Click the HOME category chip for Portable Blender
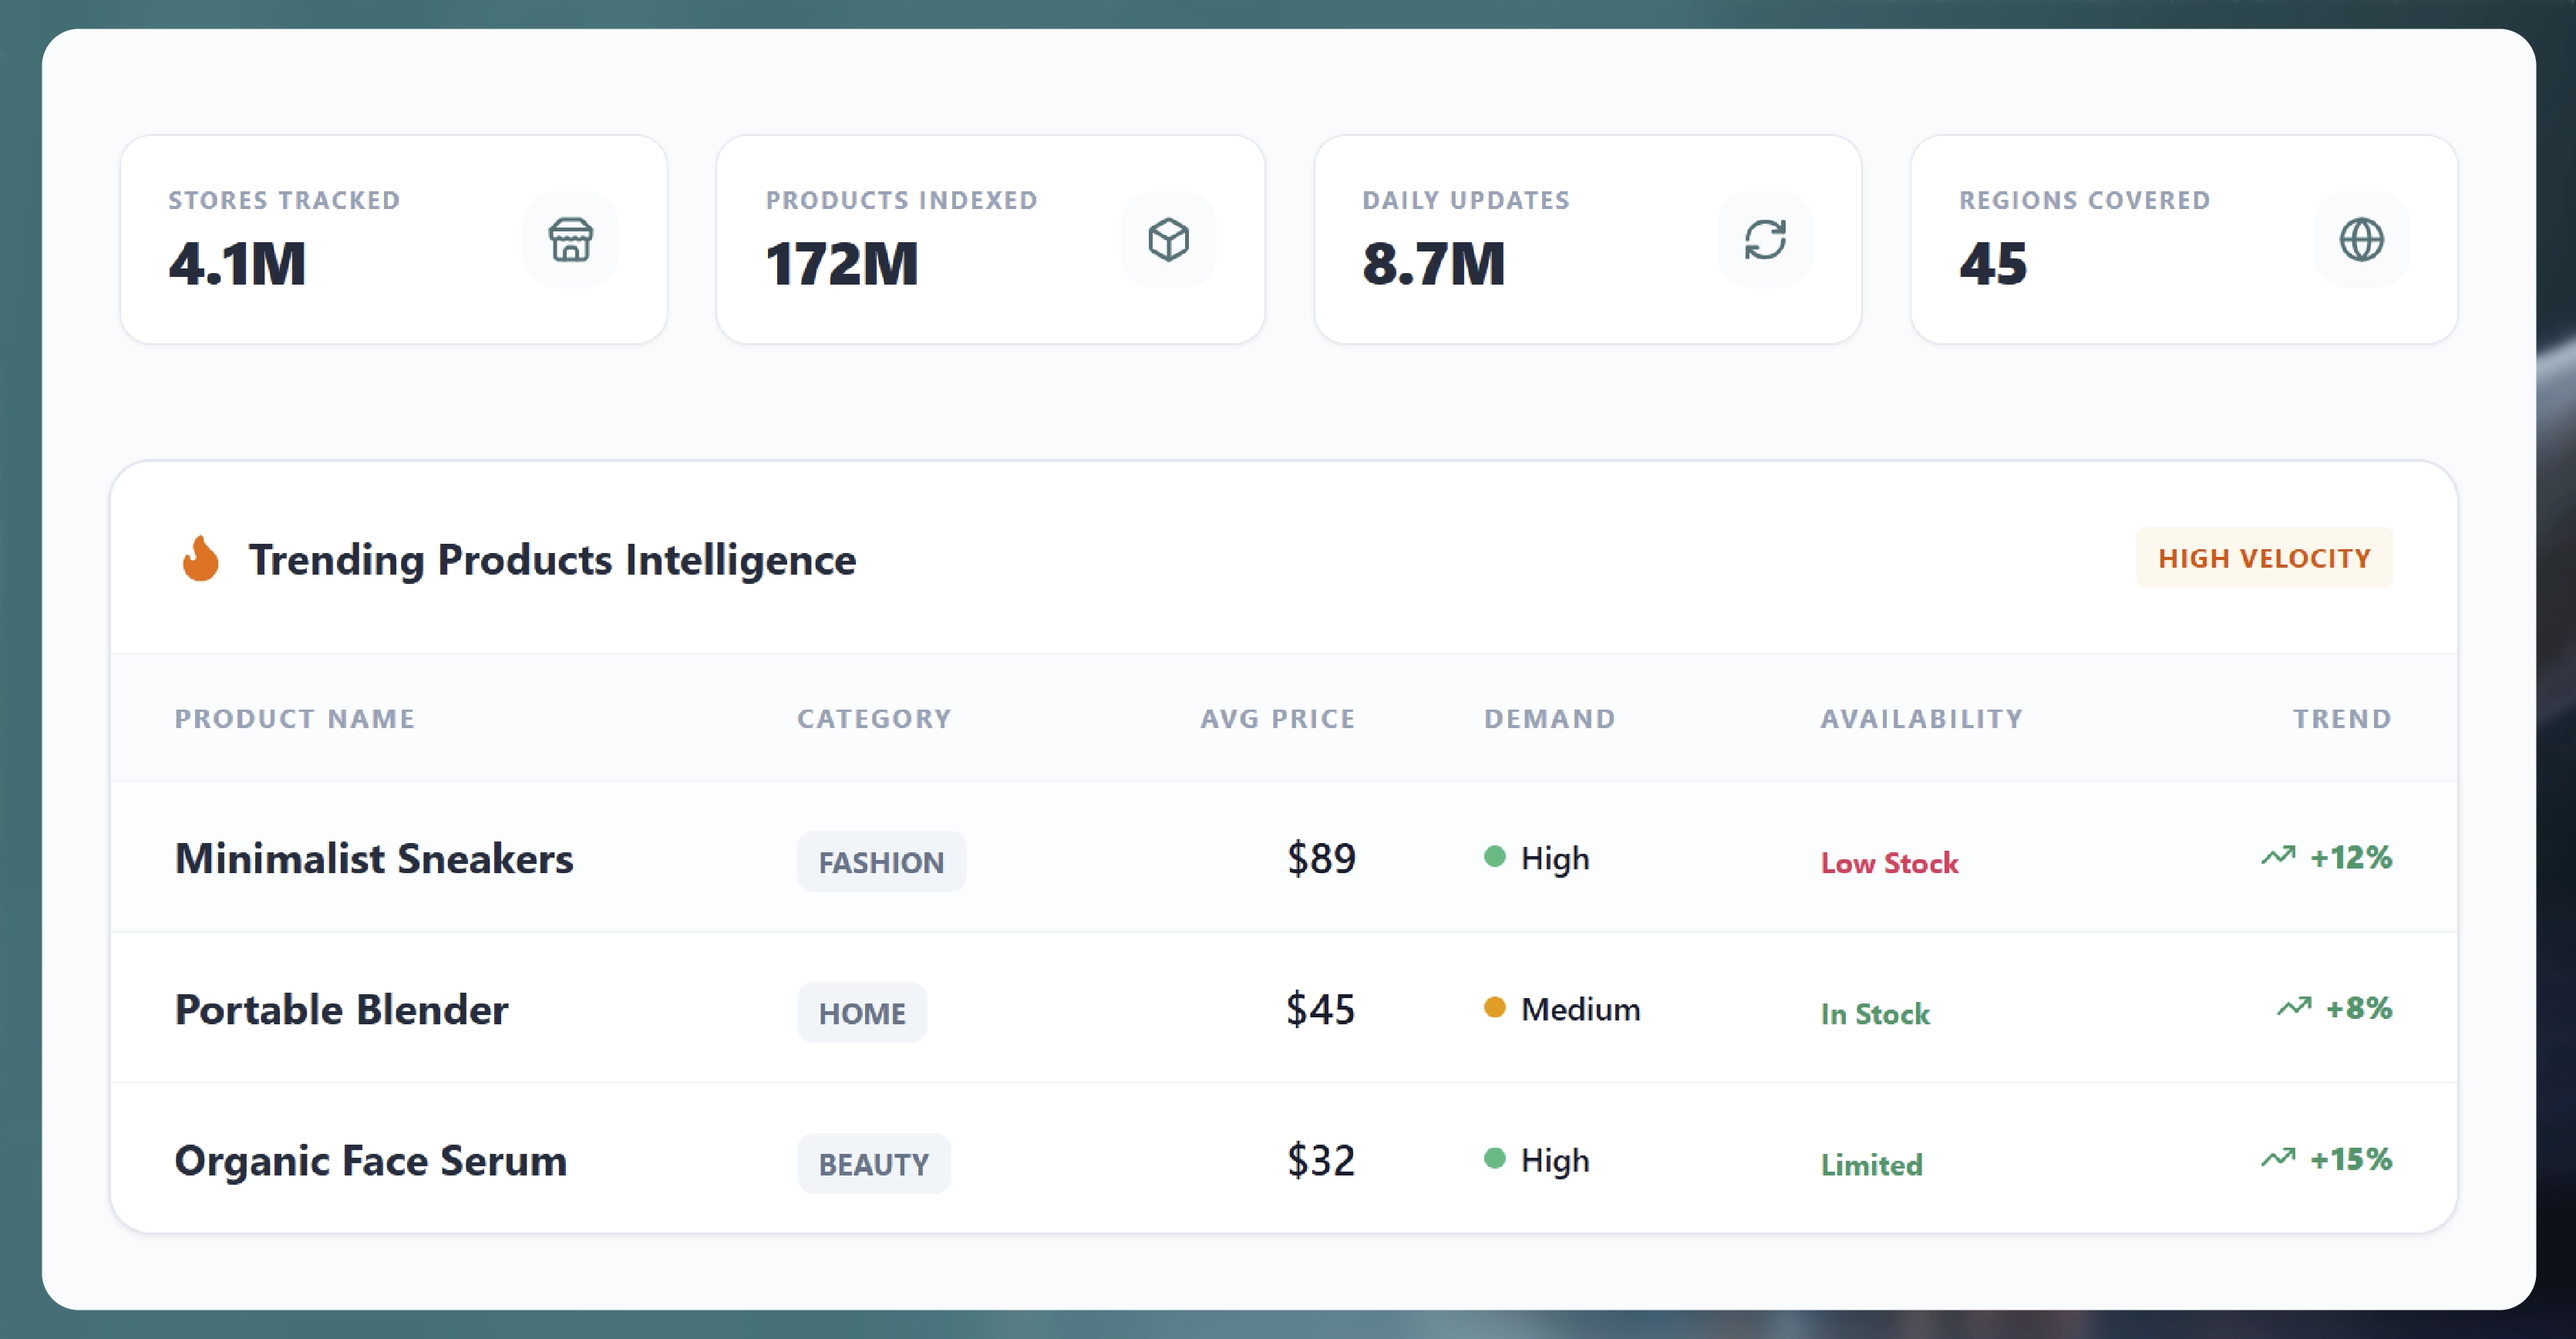Screen dimensions: 2576x1339 point(861,1012)
